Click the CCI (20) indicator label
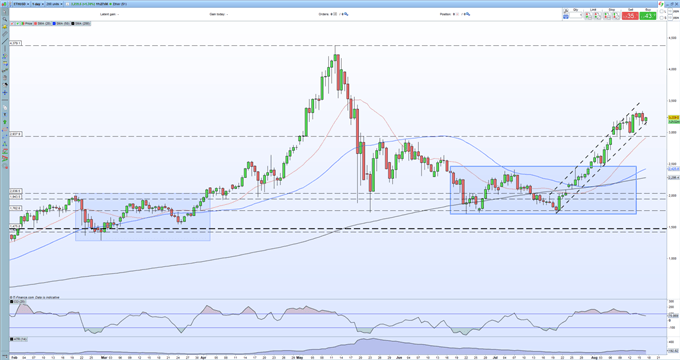680x360 pixels. (18, 301)
